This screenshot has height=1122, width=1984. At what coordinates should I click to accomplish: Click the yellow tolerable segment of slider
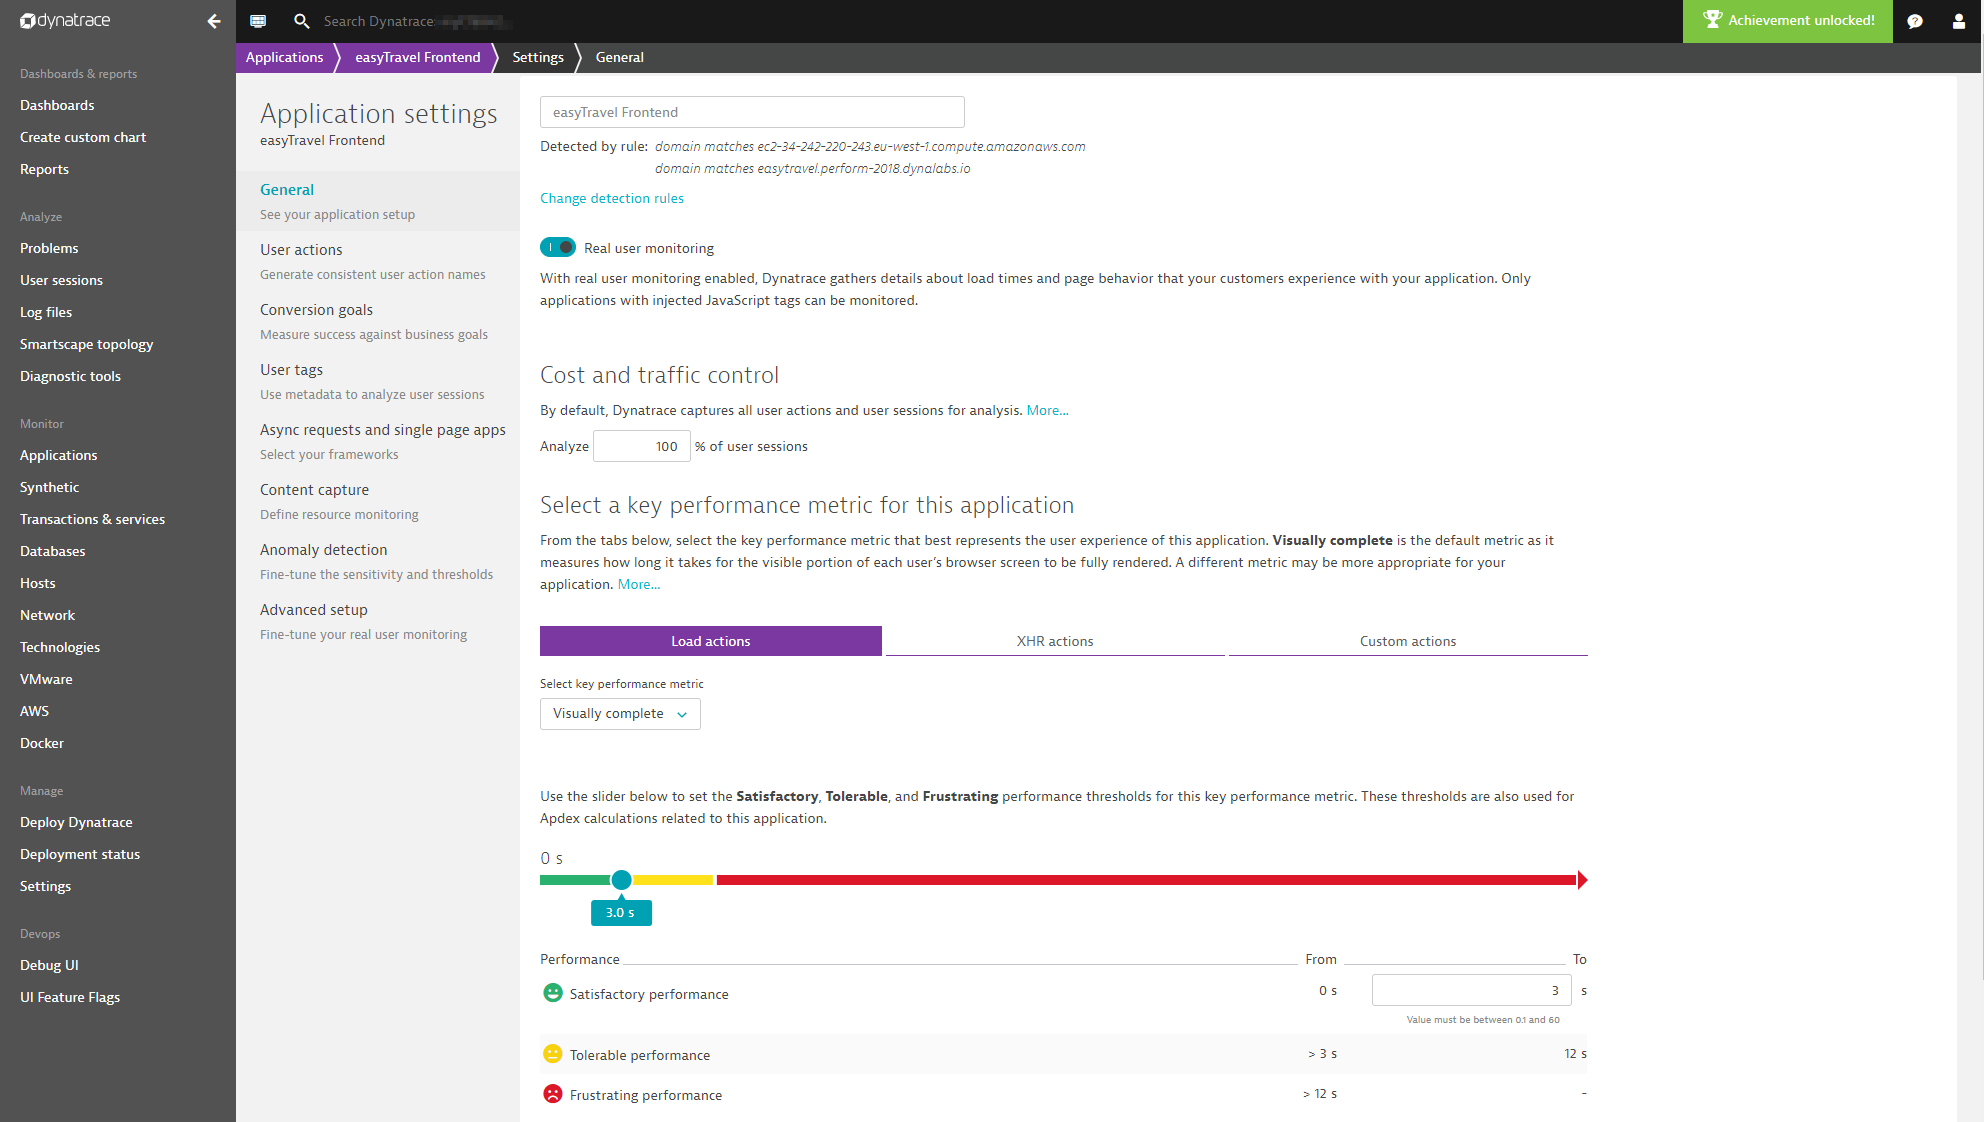point(673,880)
